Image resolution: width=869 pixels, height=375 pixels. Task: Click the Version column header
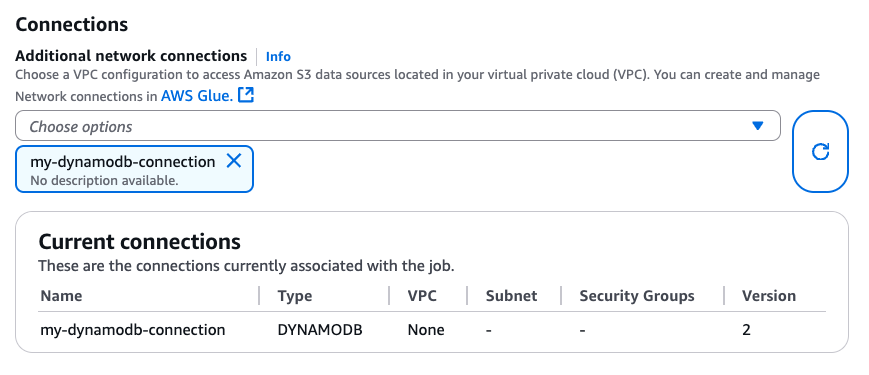769,296
